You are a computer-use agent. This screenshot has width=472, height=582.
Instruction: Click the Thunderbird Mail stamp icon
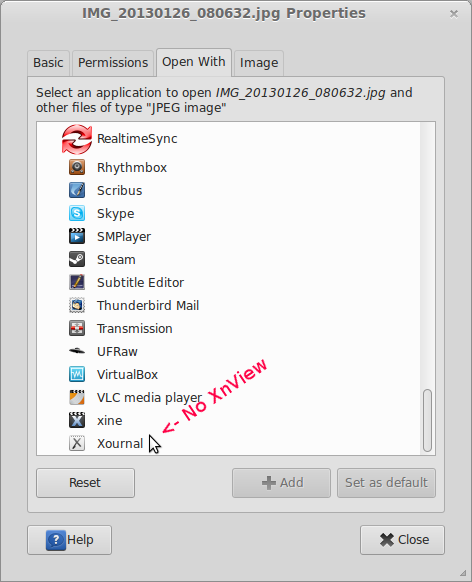click(x=77, y=305)
